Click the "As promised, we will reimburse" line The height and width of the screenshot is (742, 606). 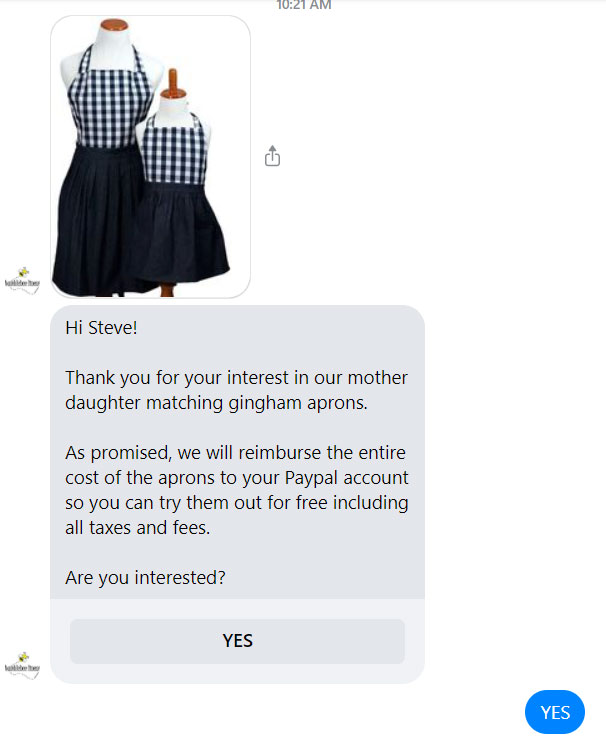(x=235, y=452)
